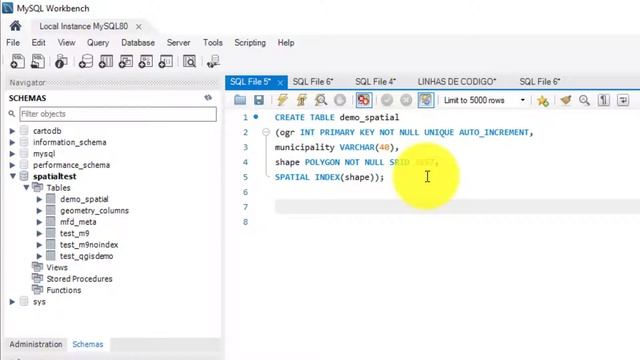Viewport: 640px width, 360px height.
Task: Beautify query broom icon
Action: coord(565,100)
